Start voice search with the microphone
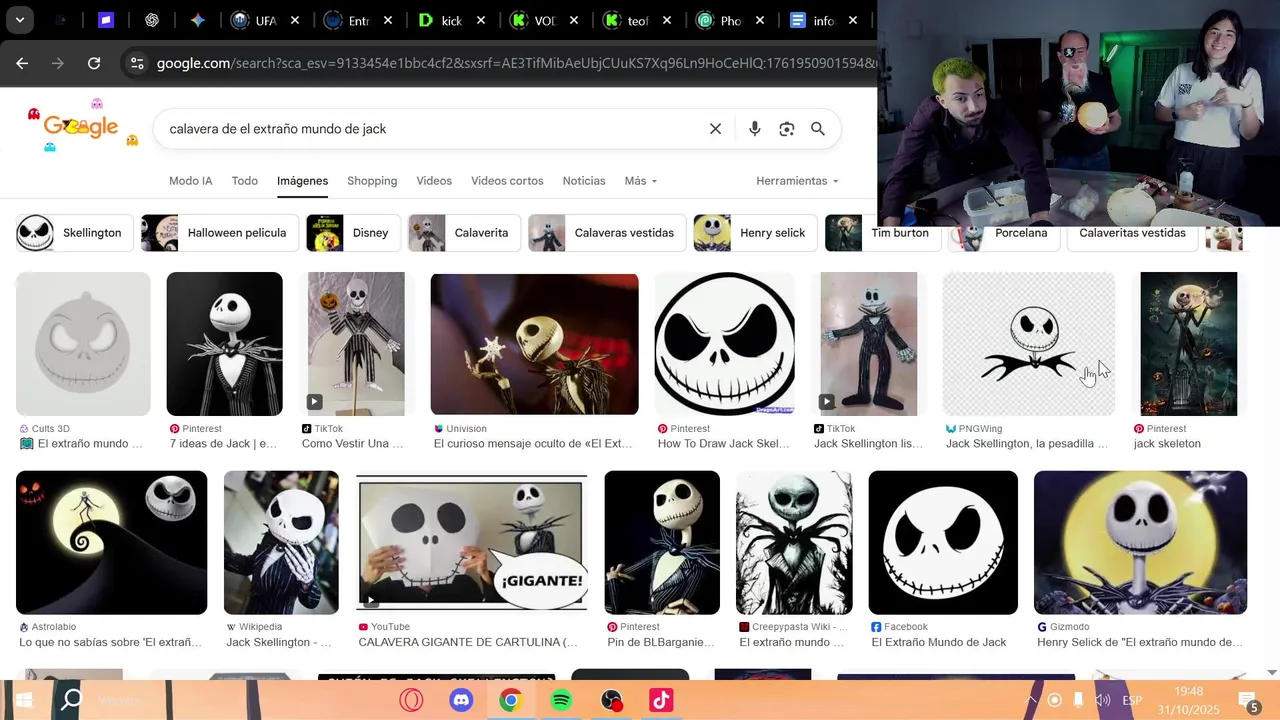 755,129
